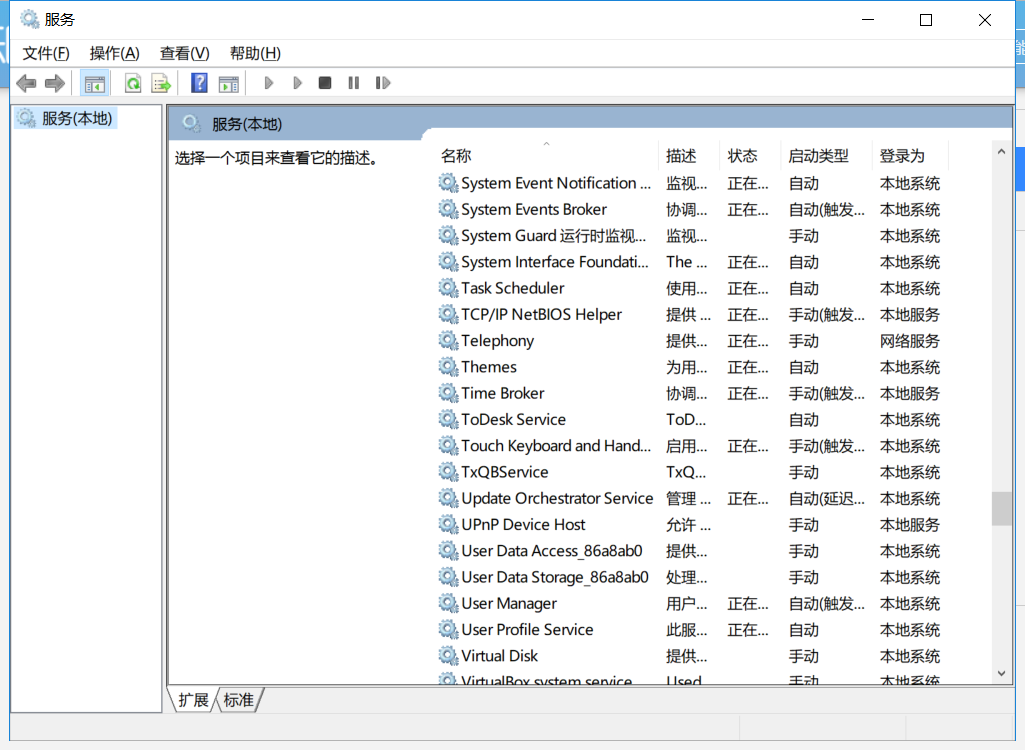Image resolution: width=1025 pixels, height=750 pixels.
Task: Click the second Start service arrow icon
Action: point(297,83)
